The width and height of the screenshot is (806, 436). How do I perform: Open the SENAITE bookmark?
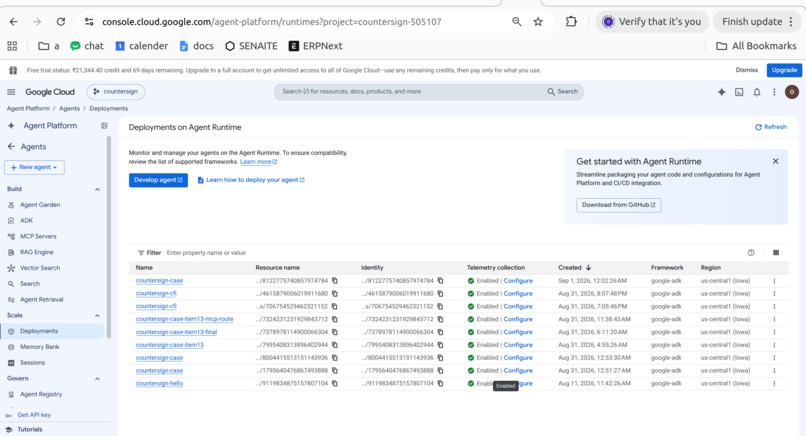point(251,46)
